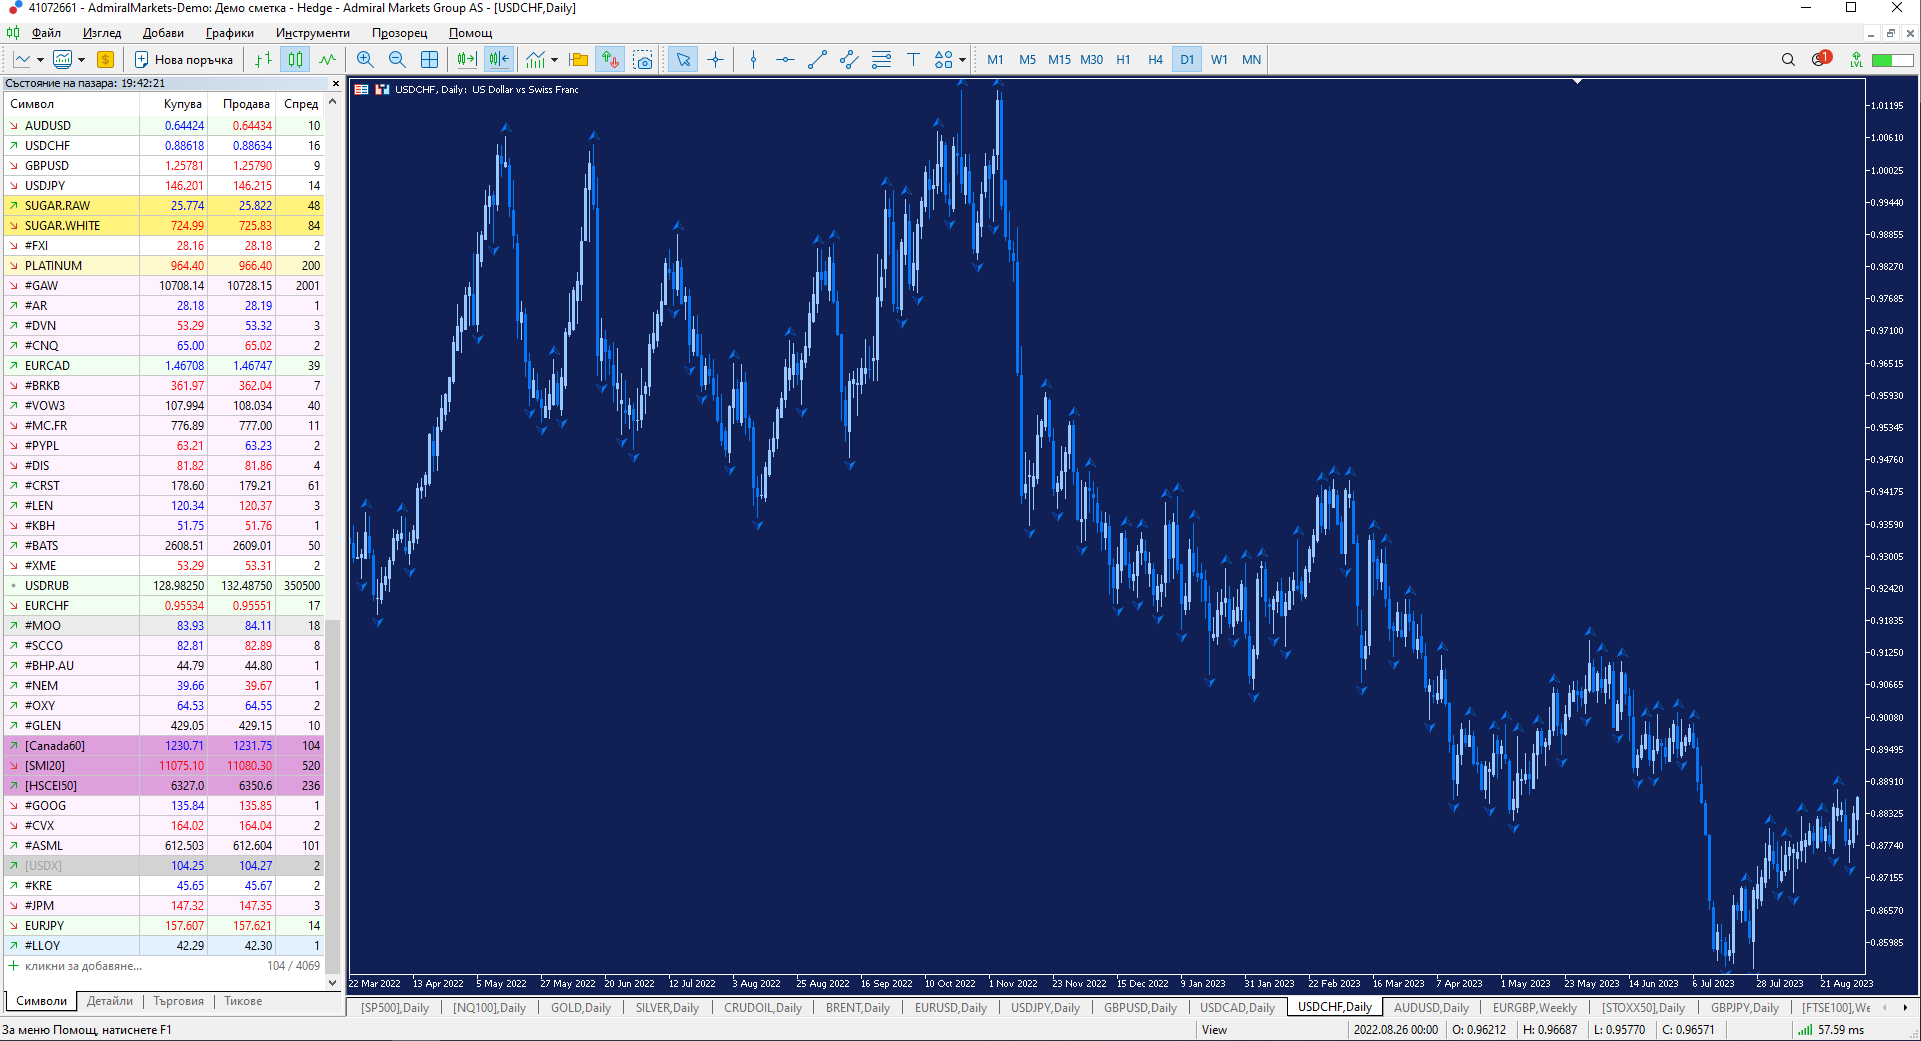The width and height of the screenshot is (1921, 1041).
Task: Select the trendline tool
Action: click(817, 60)
